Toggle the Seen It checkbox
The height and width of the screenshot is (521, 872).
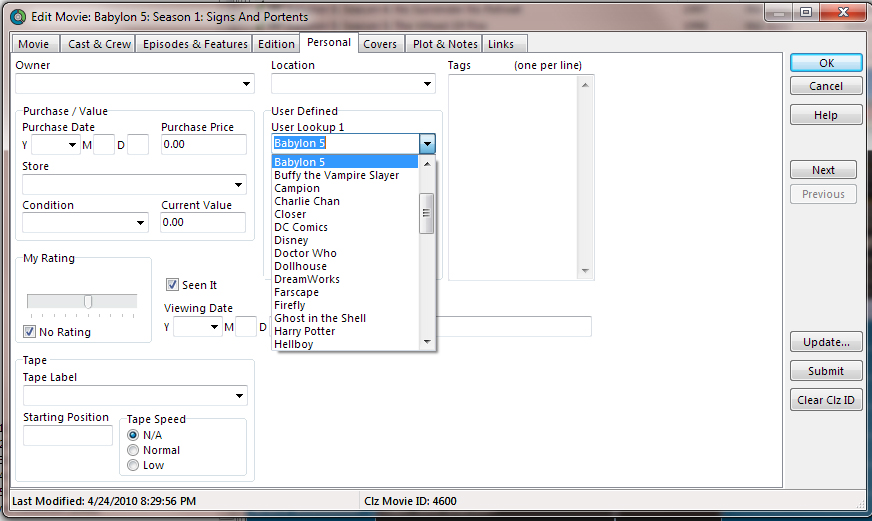pos(172,285)
